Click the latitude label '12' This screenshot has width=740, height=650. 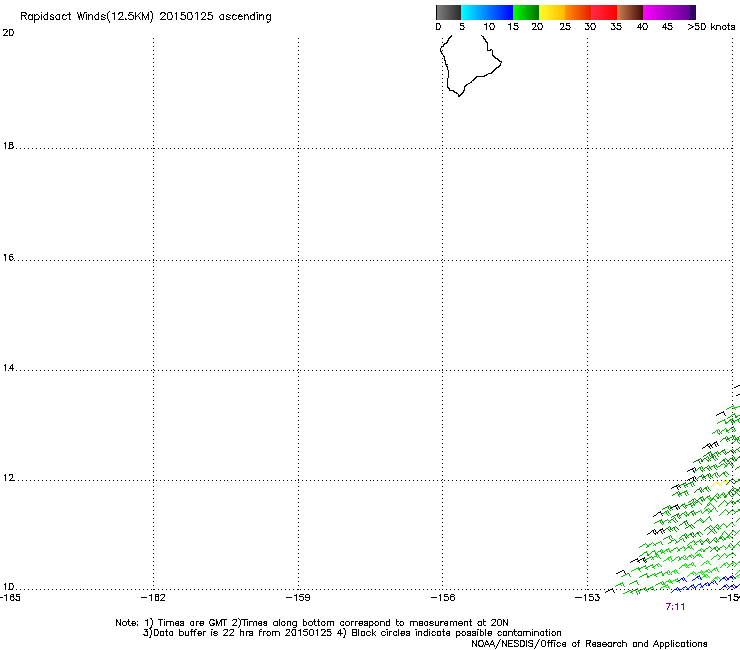point(8,478)
